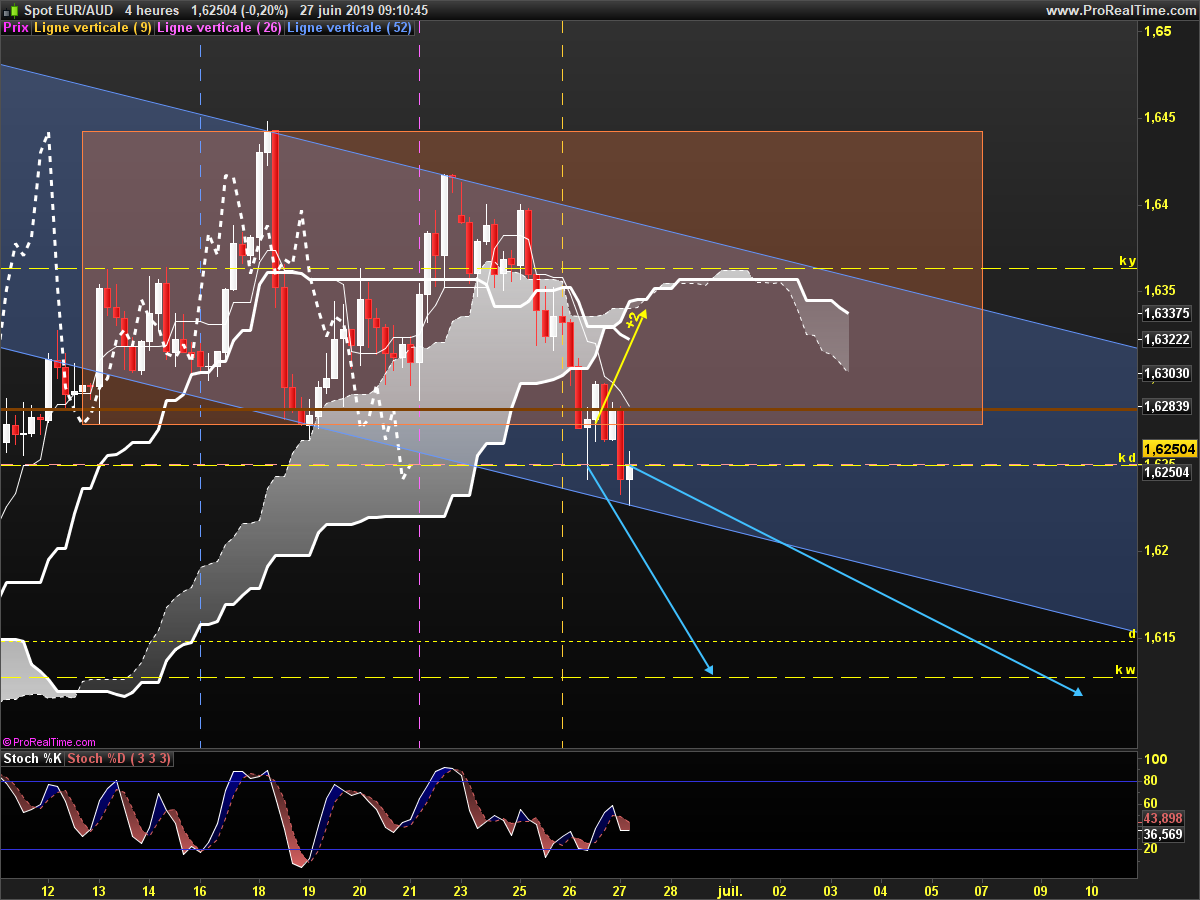Click the ProRealTime.com watermark link in the chart
The height and width of the screenshot is (900, 1200).
pos(49,742)
